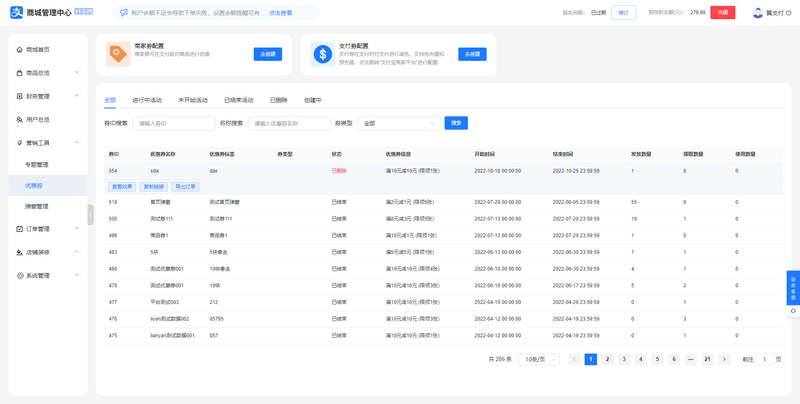Viewport: 800px width, 404px height.
Task: Click the pagination ellipsis button
Action: tap(690, 359)
